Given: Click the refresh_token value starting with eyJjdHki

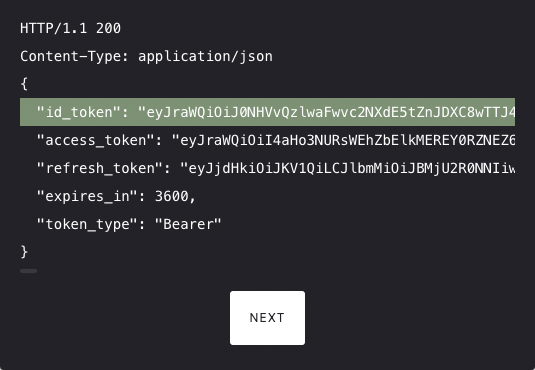Looking at the screenshot, I should point(347,168).
